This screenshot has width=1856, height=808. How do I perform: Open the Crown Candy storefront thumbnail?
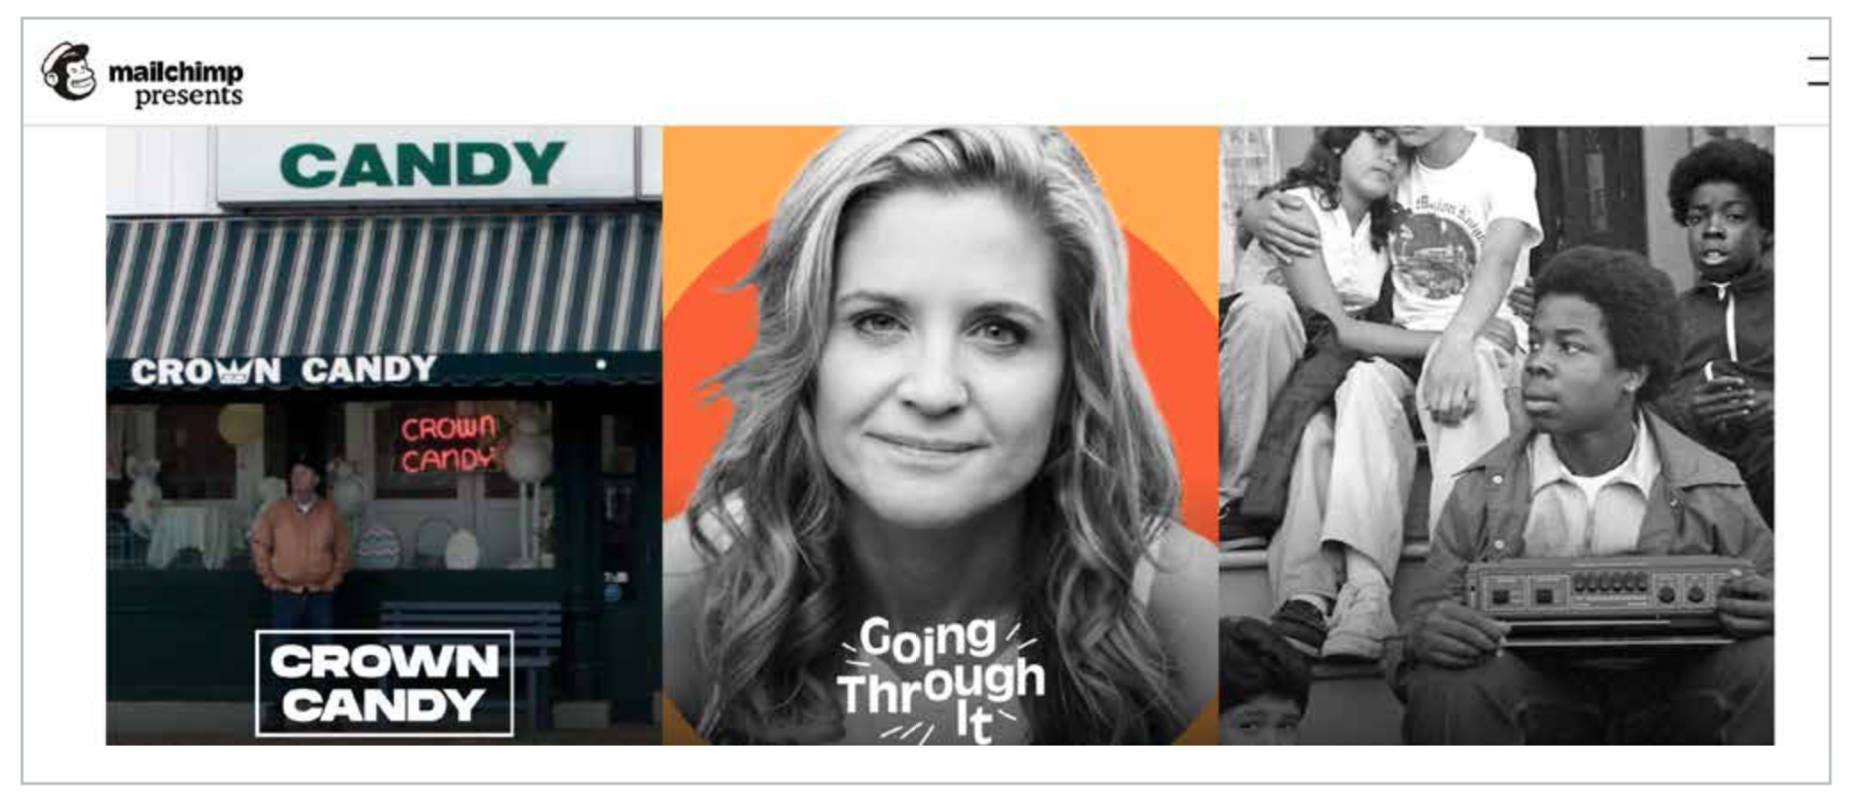click(x=384, y=435)
